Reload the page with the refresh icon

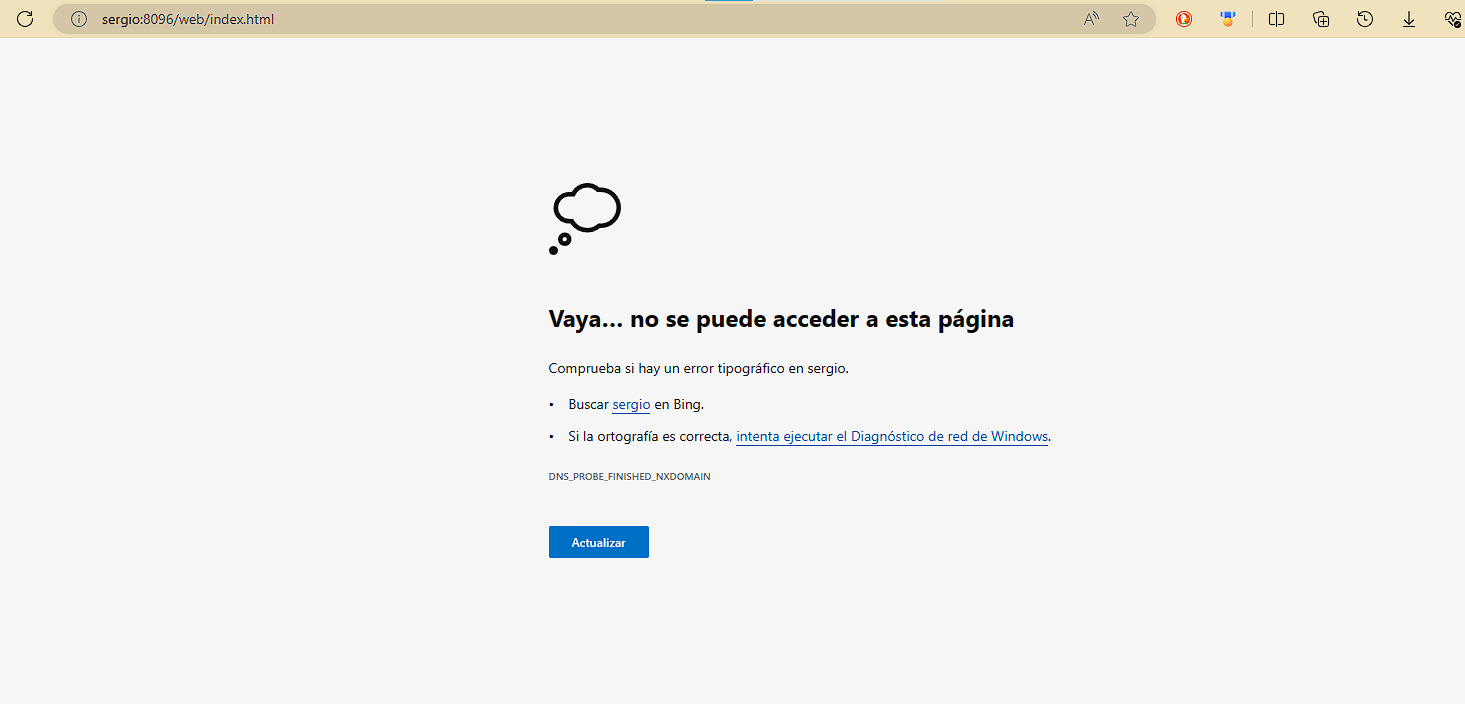26,19
